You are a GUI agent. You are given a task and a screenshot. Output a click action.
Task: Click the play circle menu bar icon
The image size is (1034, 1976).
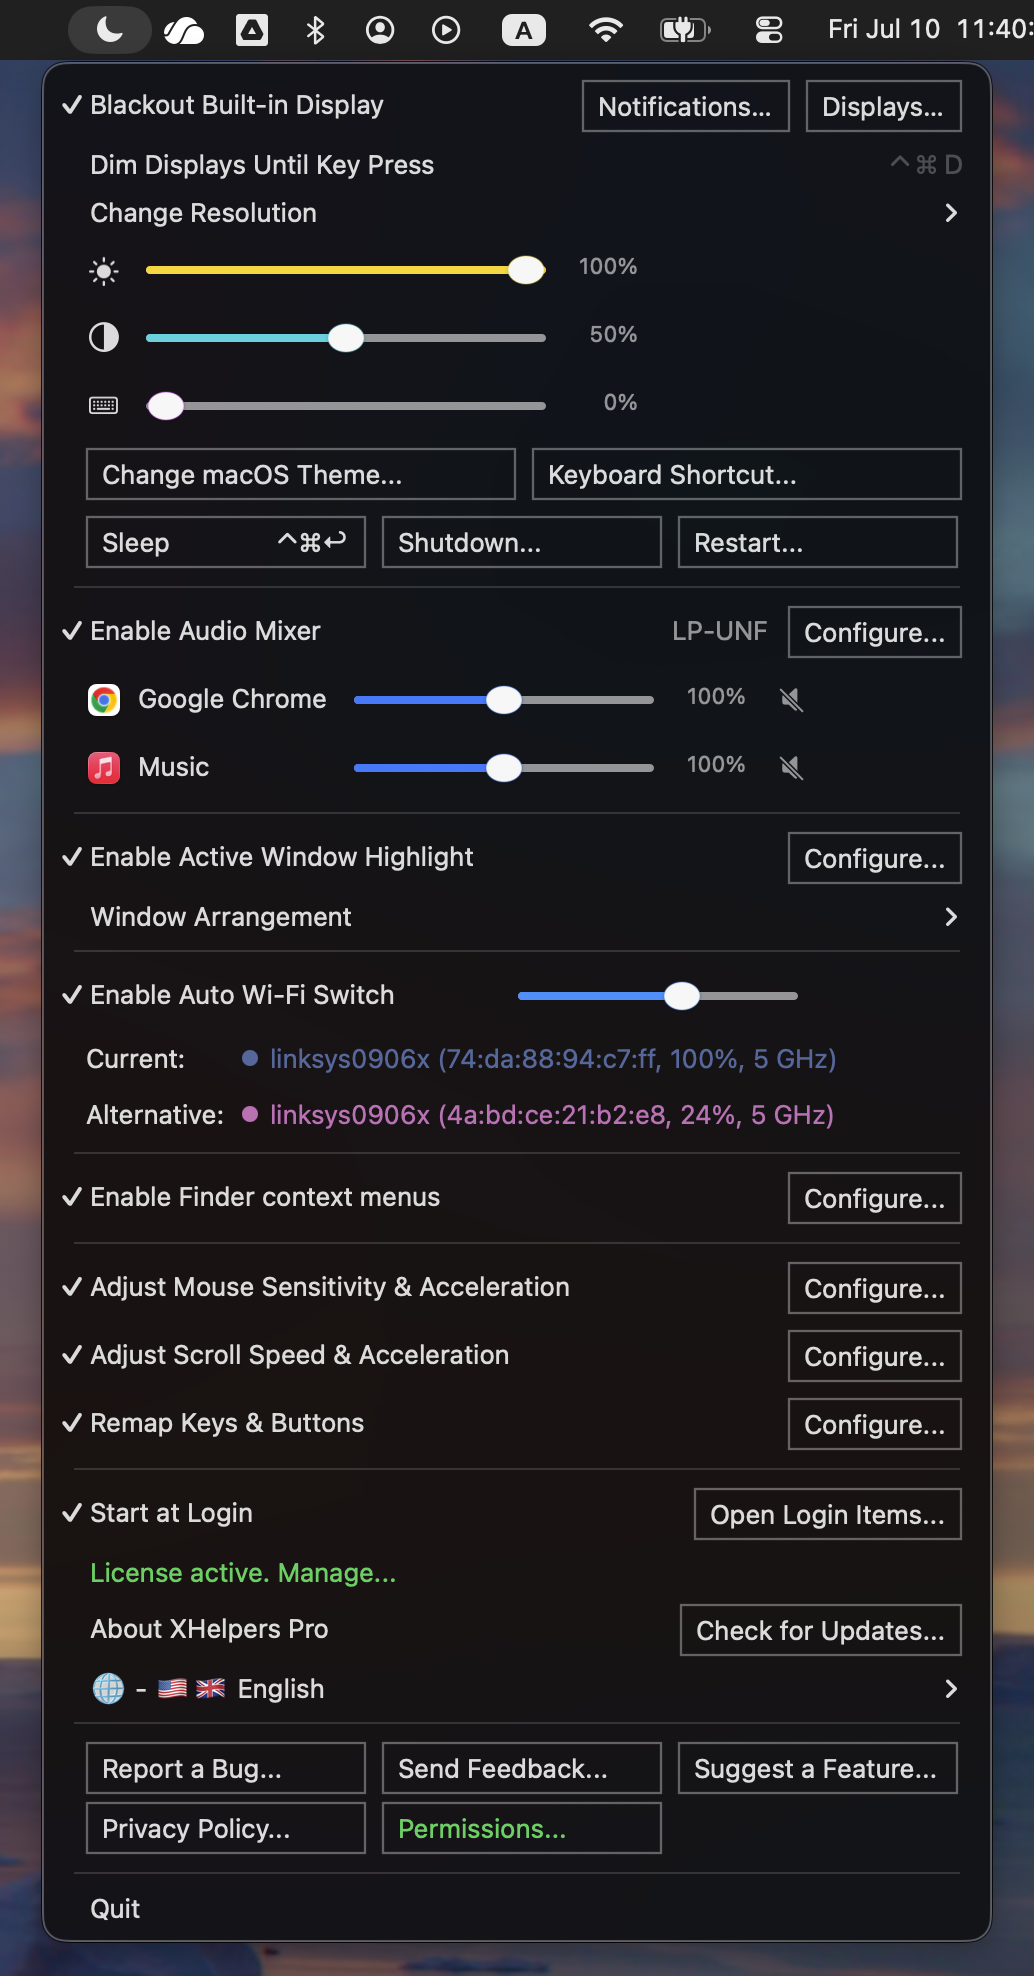coord(446,30)
